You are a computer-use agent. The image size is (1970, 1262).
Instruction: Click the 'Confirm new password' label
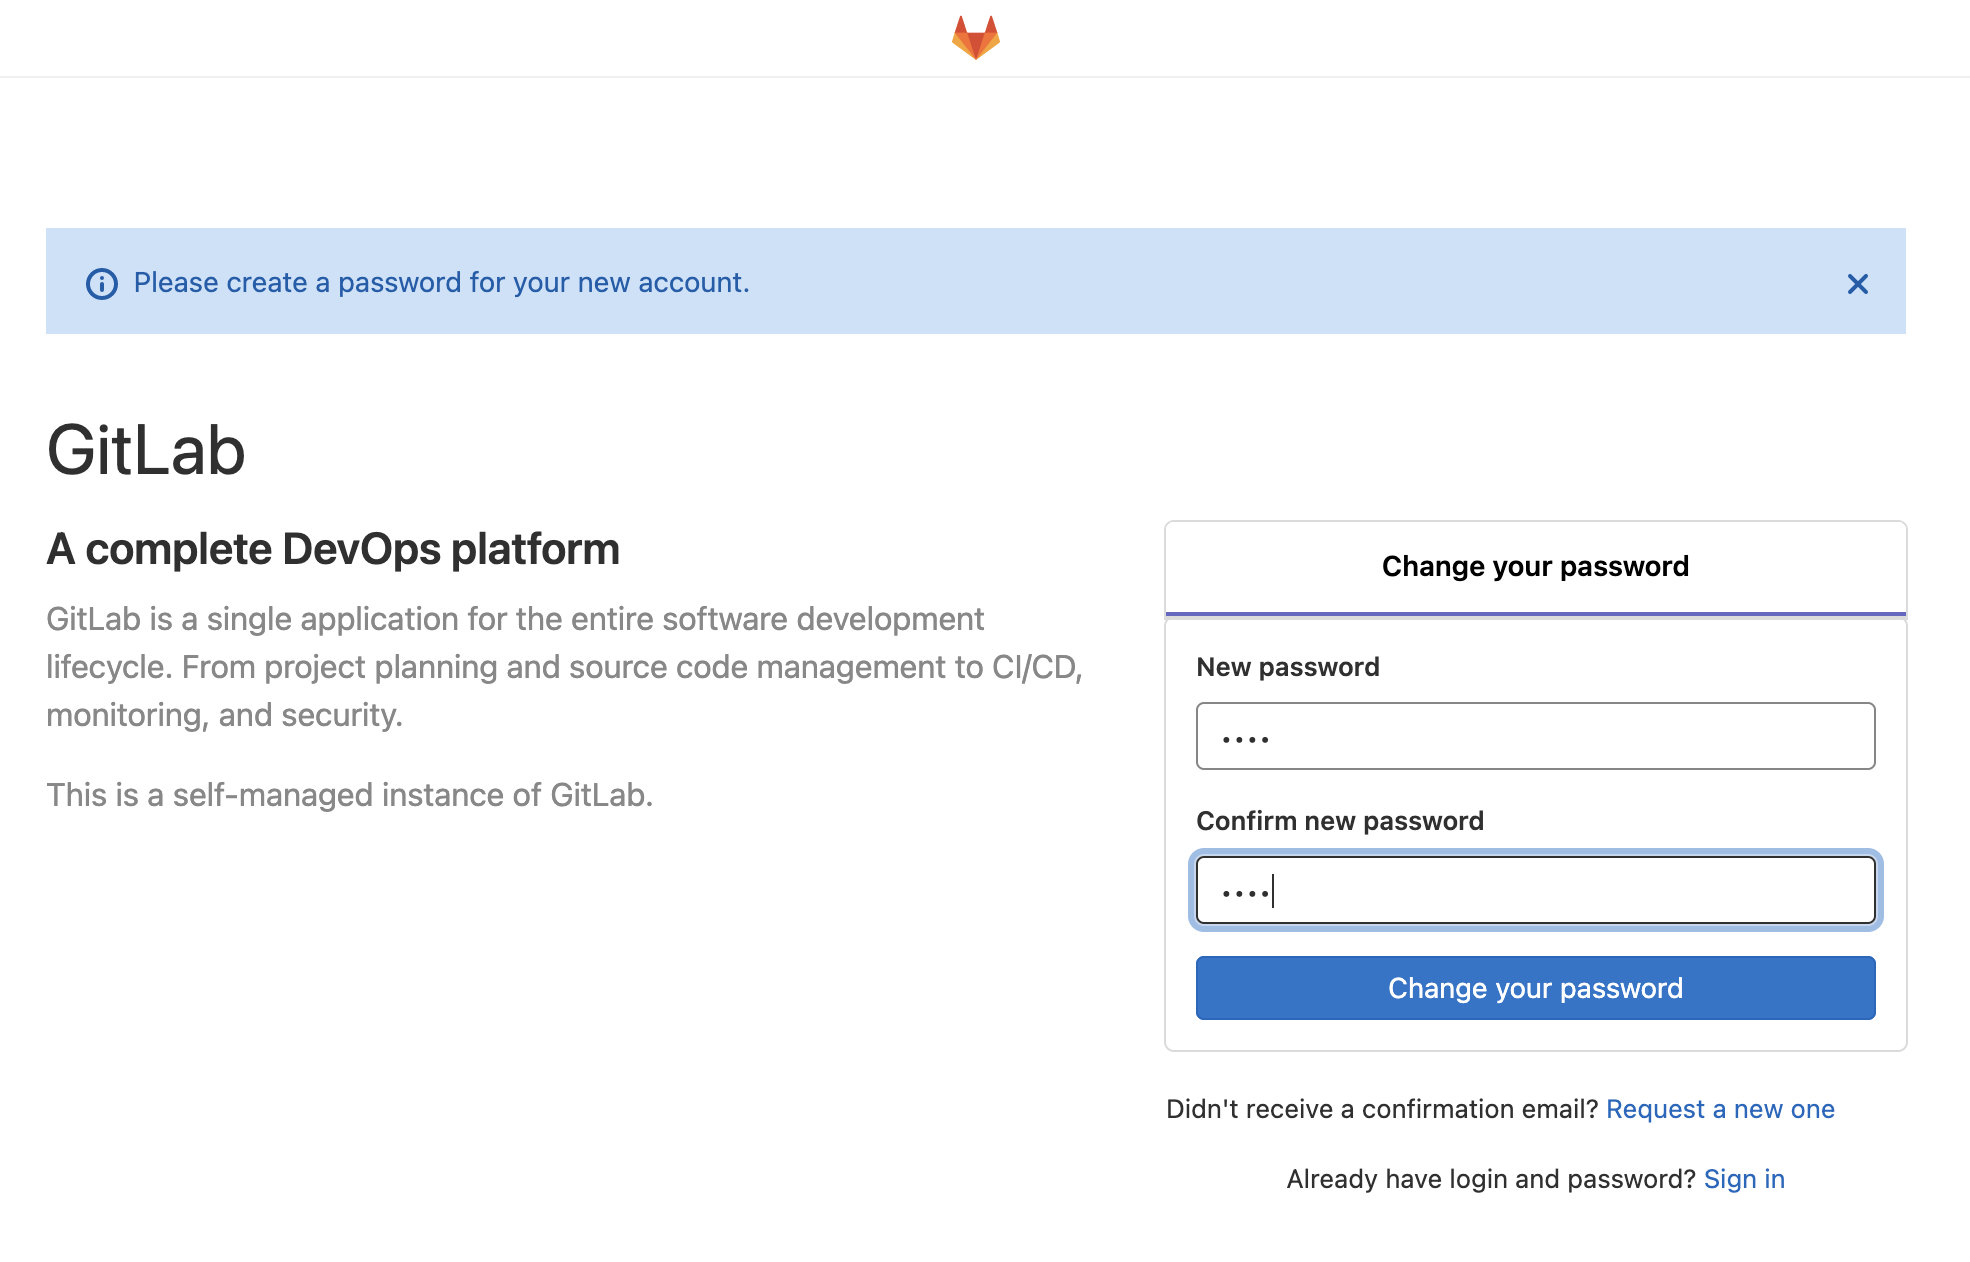[x=1339, y=821]
